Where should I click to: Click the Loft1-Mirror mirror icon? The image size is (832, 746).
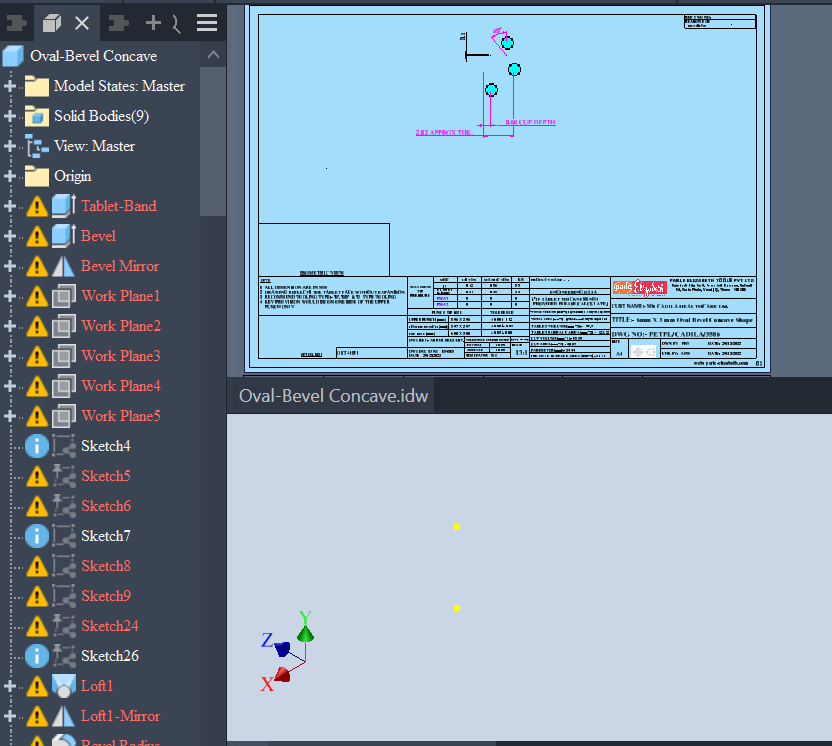(63, 716)
